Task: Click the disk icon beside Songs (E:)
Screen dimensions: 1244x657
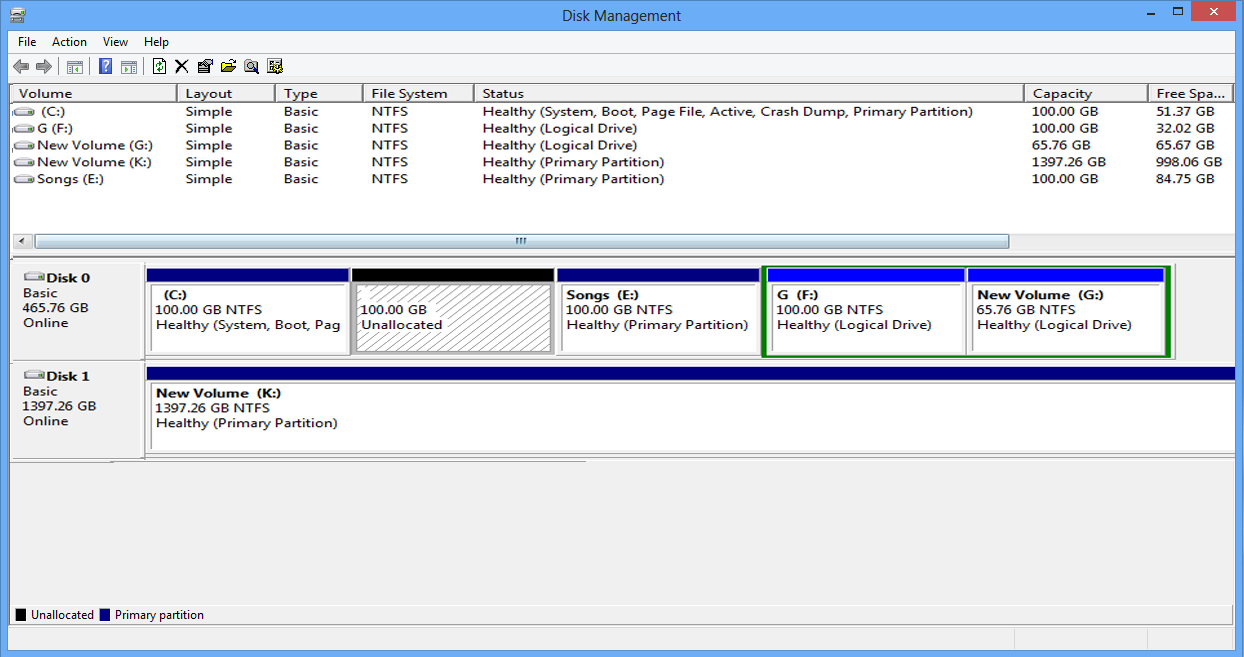Action: tap(24, 179)
